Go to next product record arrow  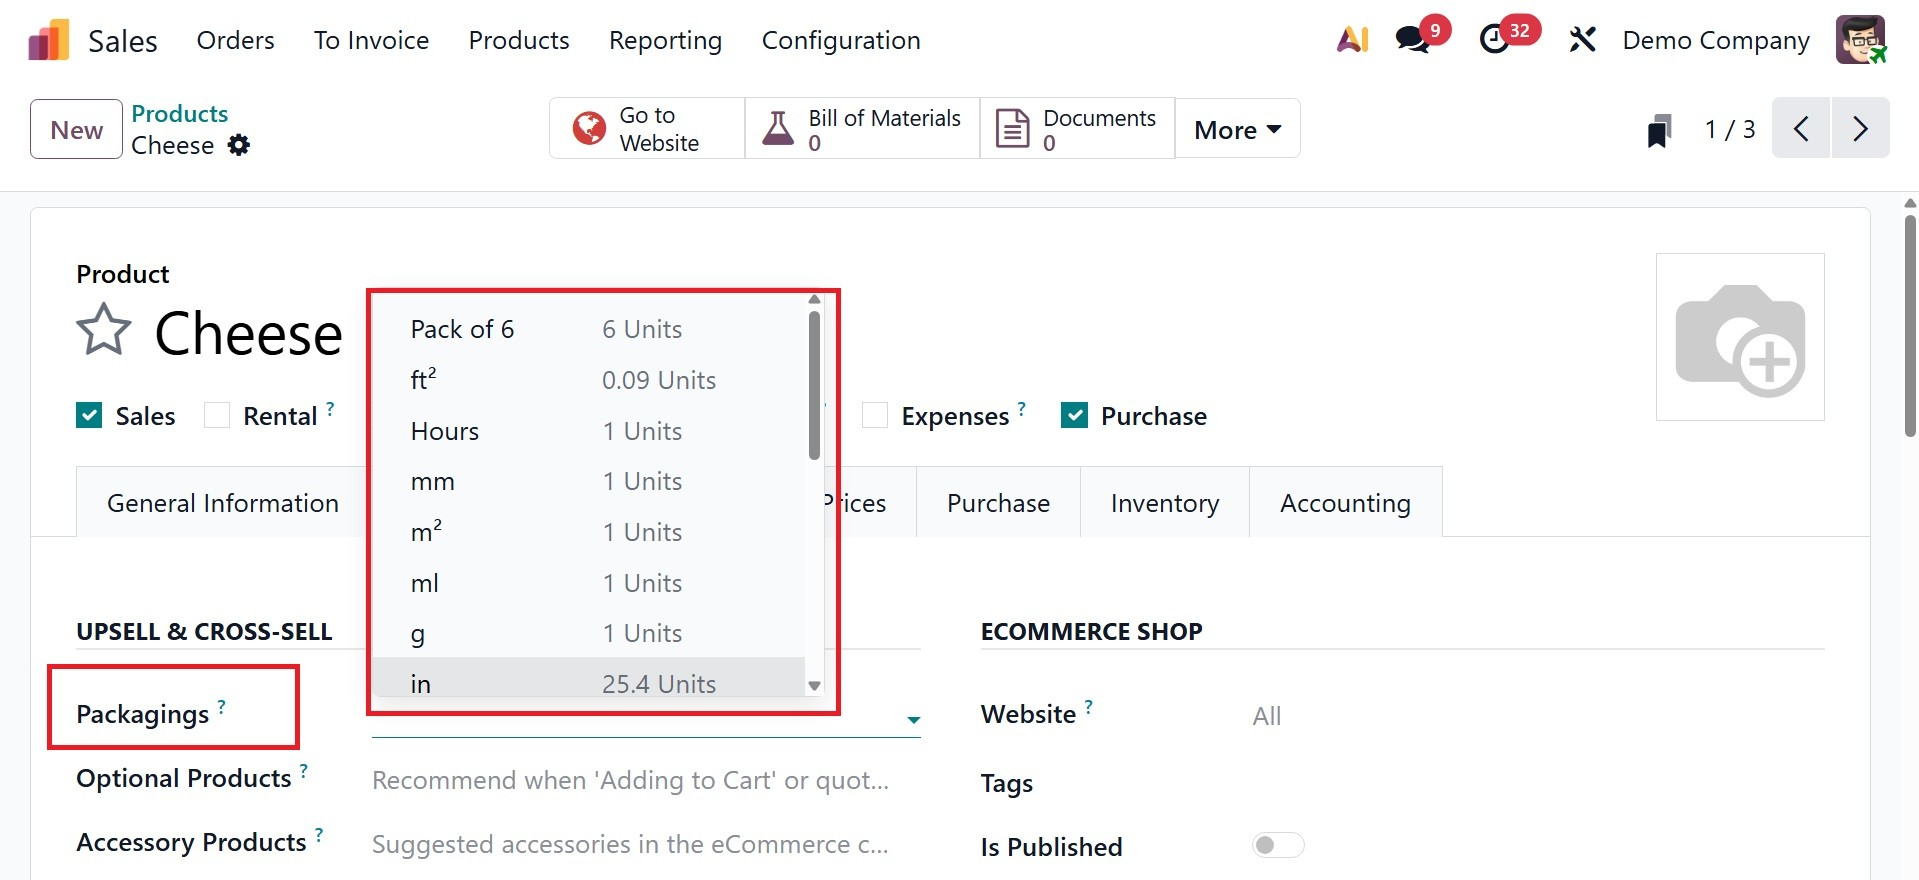[x=1860, y=129]
